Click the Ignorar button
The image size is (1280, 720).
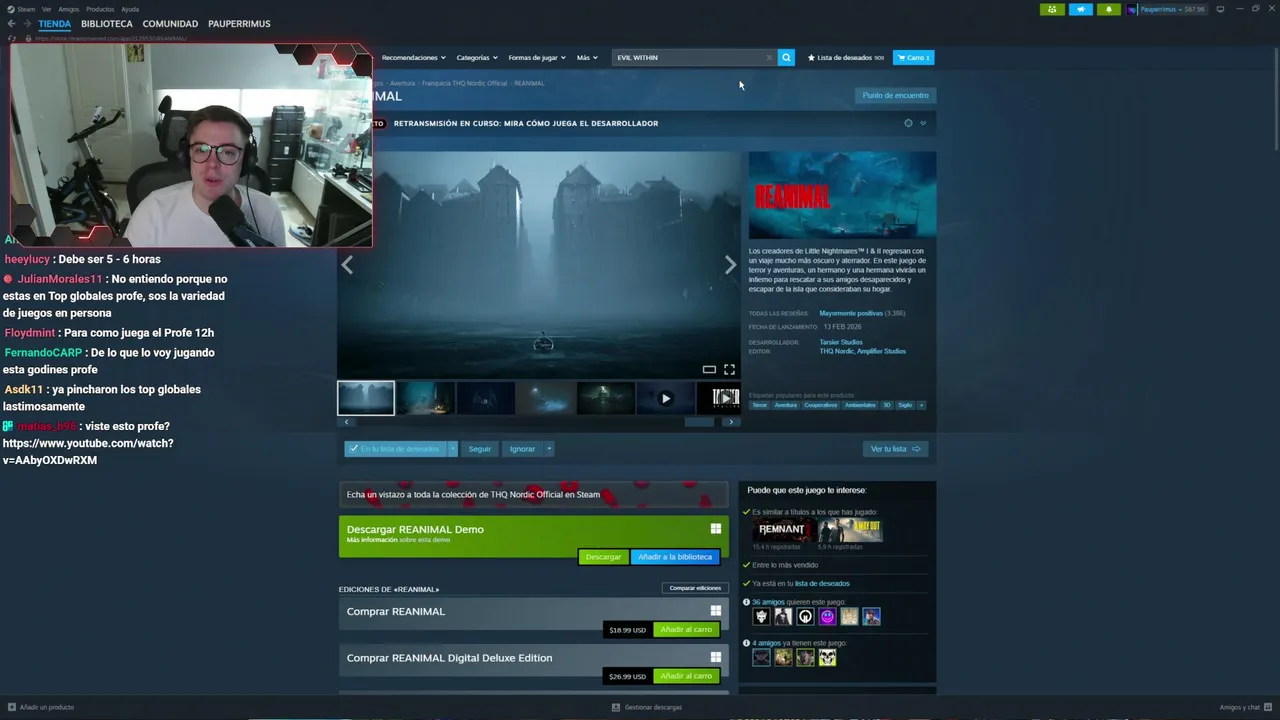[x=522, y=449]
